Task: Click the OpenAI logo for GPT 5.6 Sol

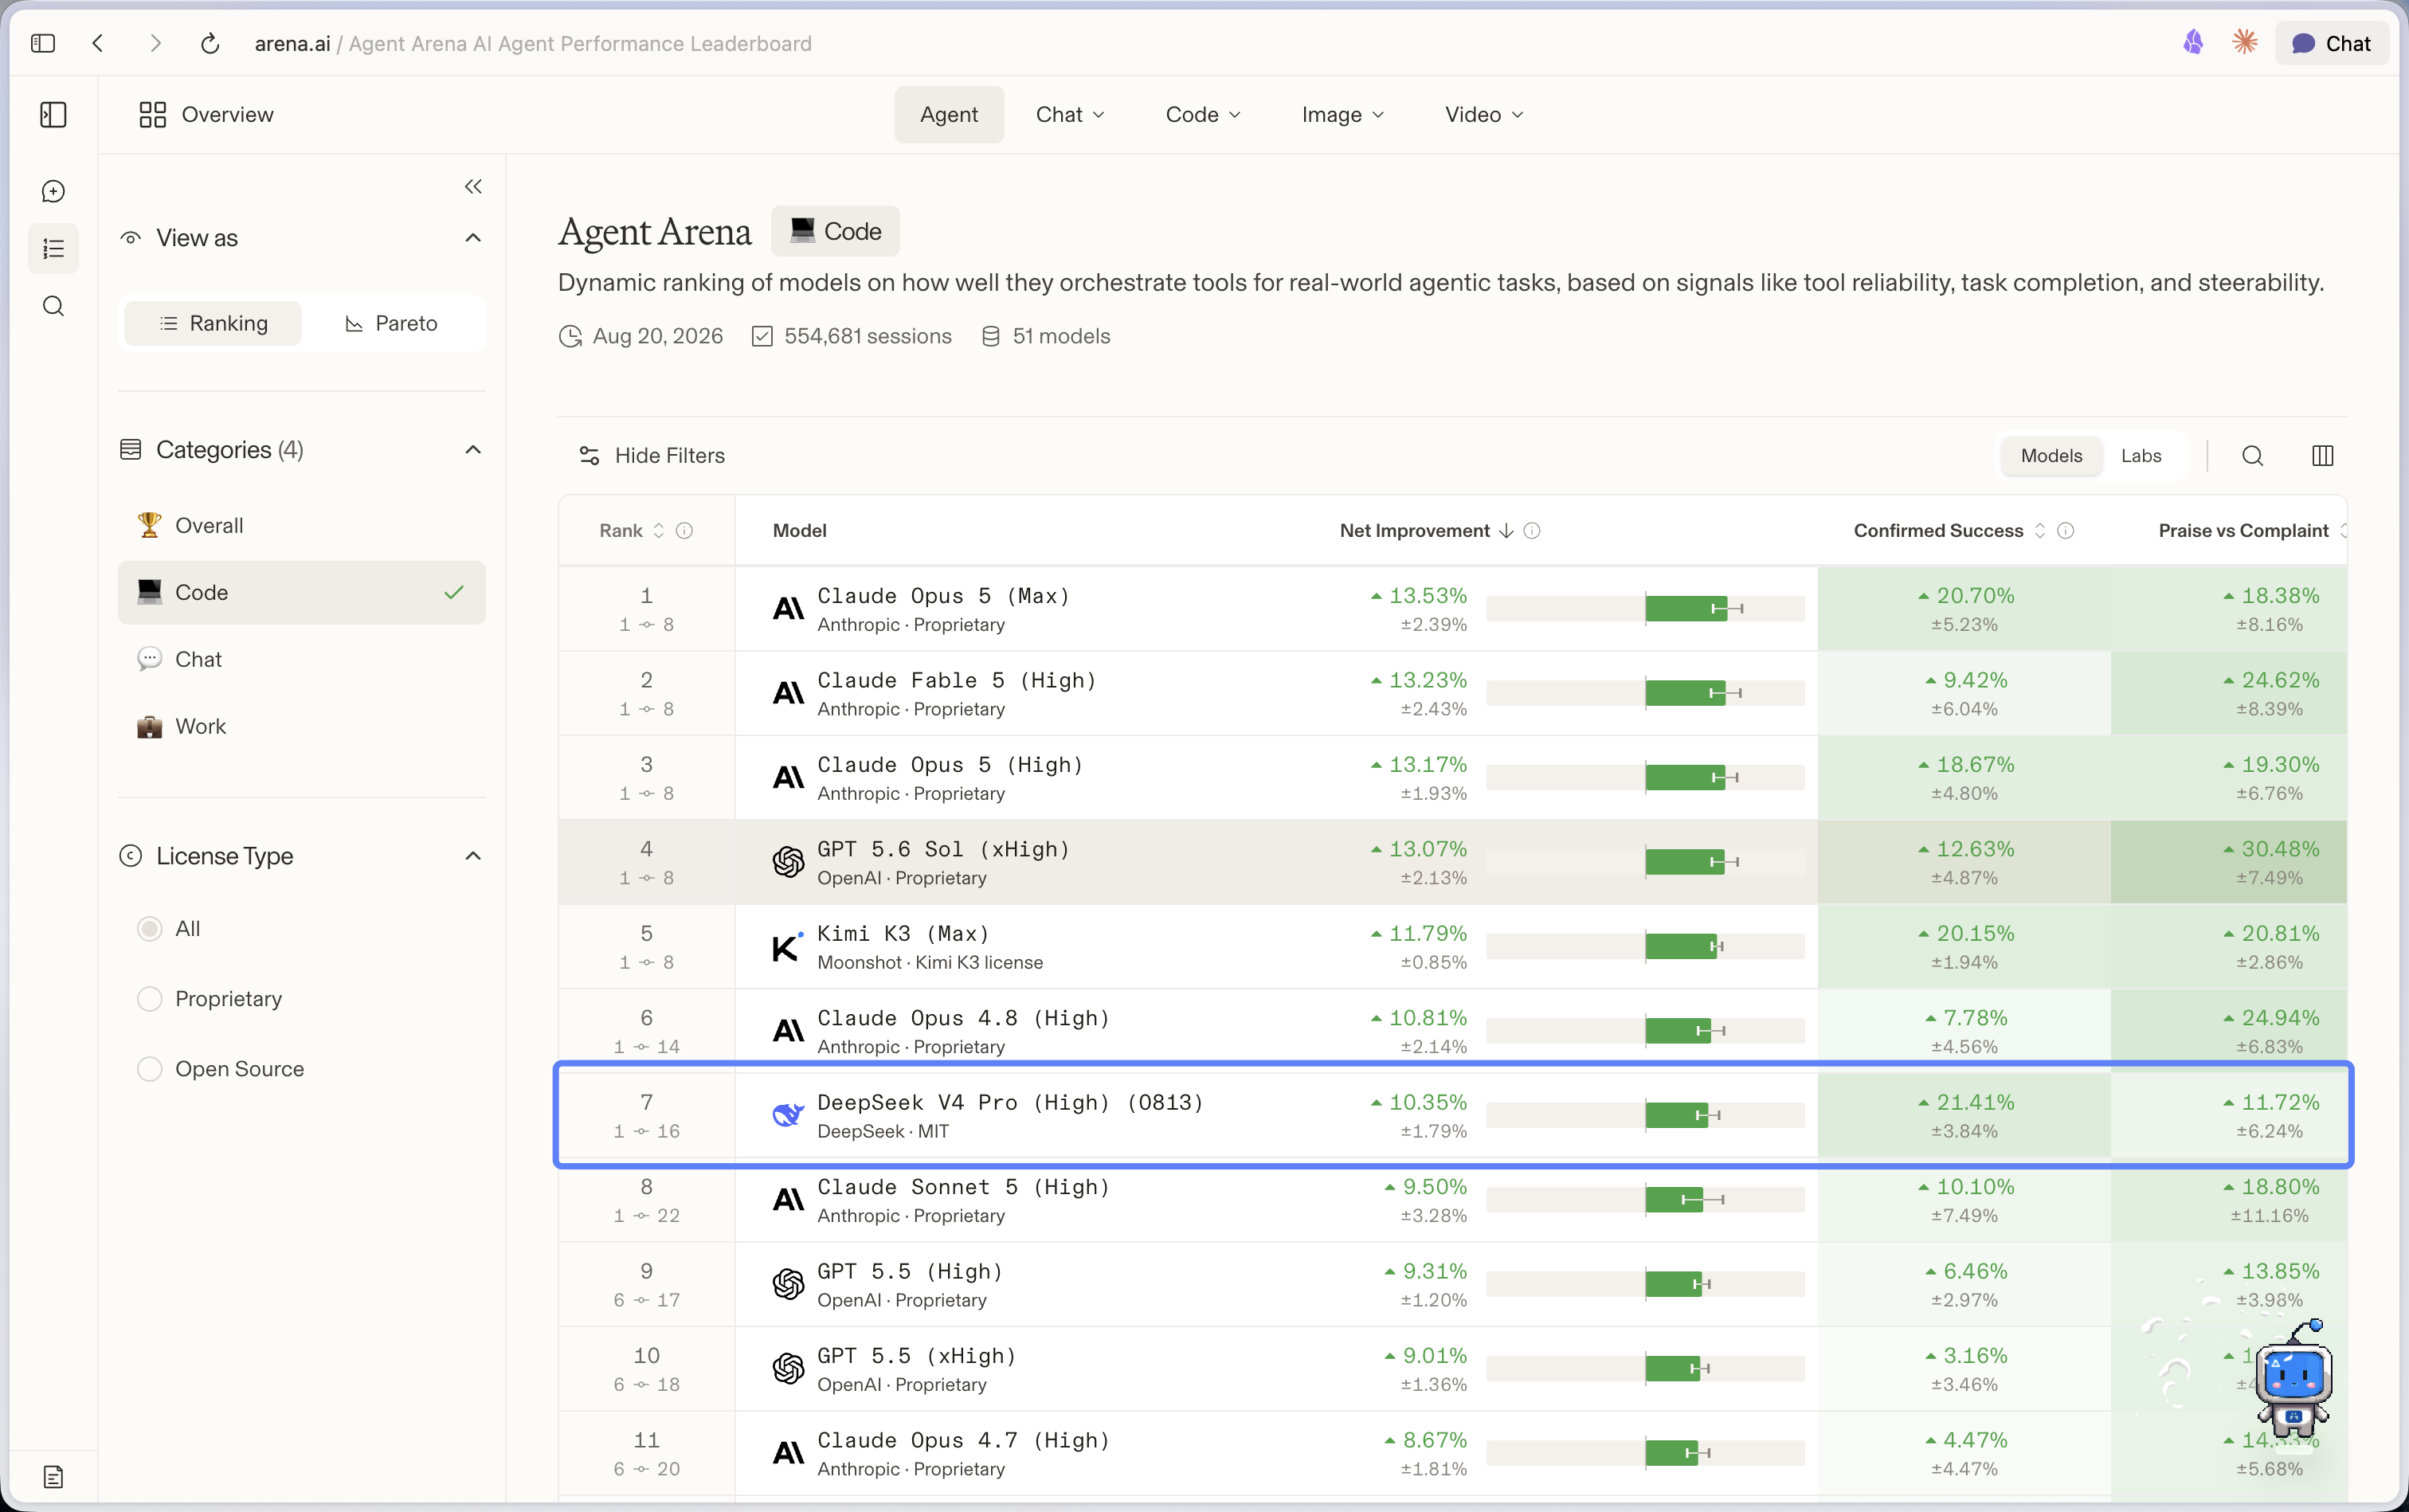Action: coord(788,862)
